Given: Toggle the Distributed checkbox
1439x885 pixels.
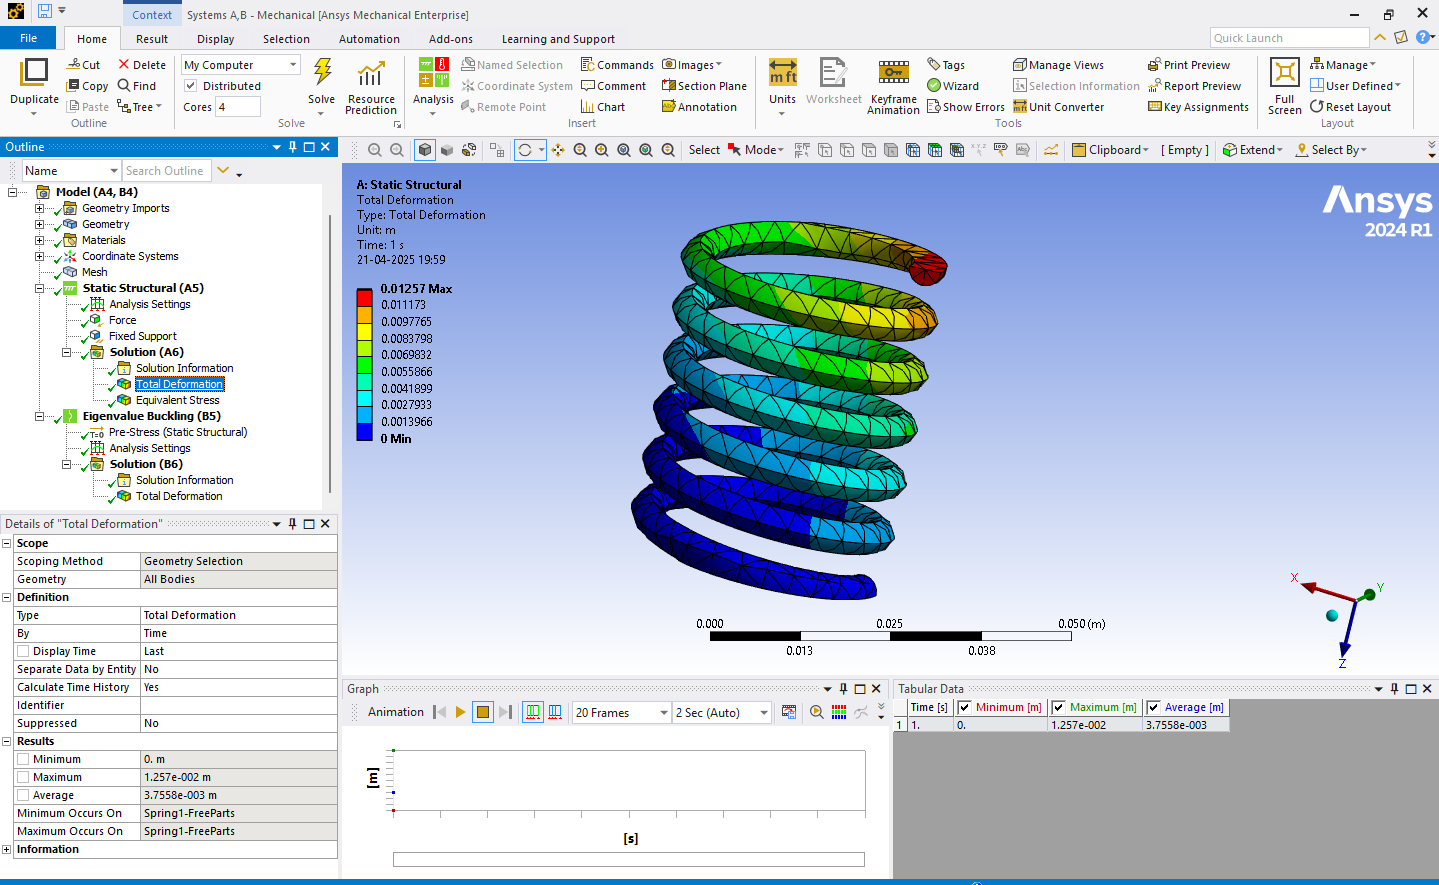Looking at the screenshot, I should [191, 86].
